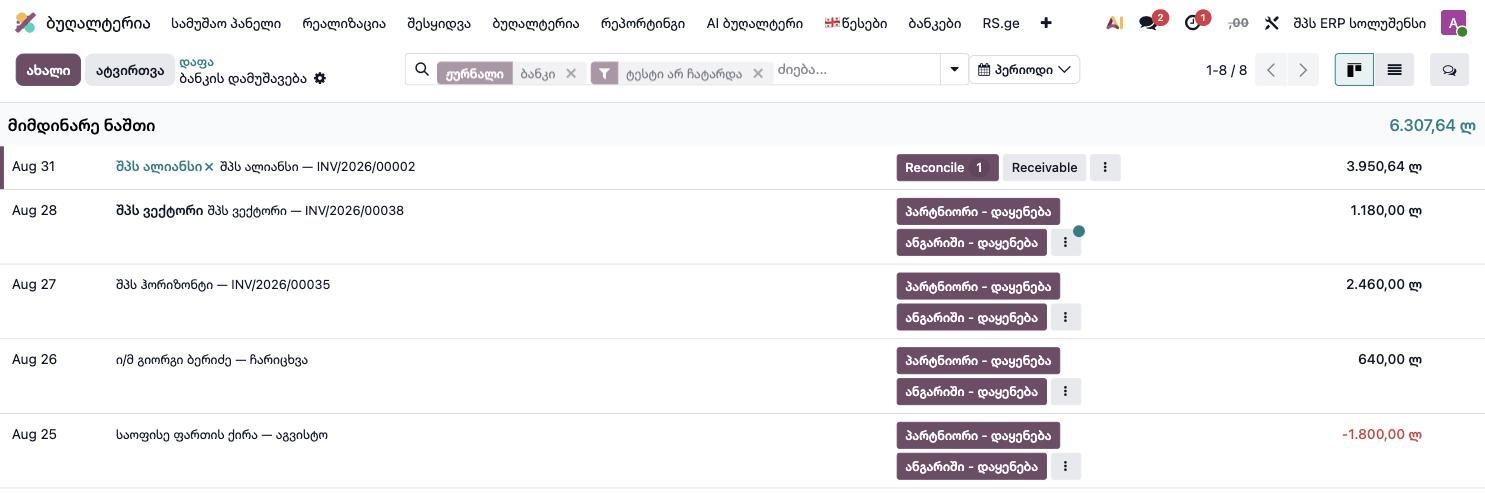Switch to kanban view
This screenshot has height=494, width=1485.
(x=1354, y=70)
